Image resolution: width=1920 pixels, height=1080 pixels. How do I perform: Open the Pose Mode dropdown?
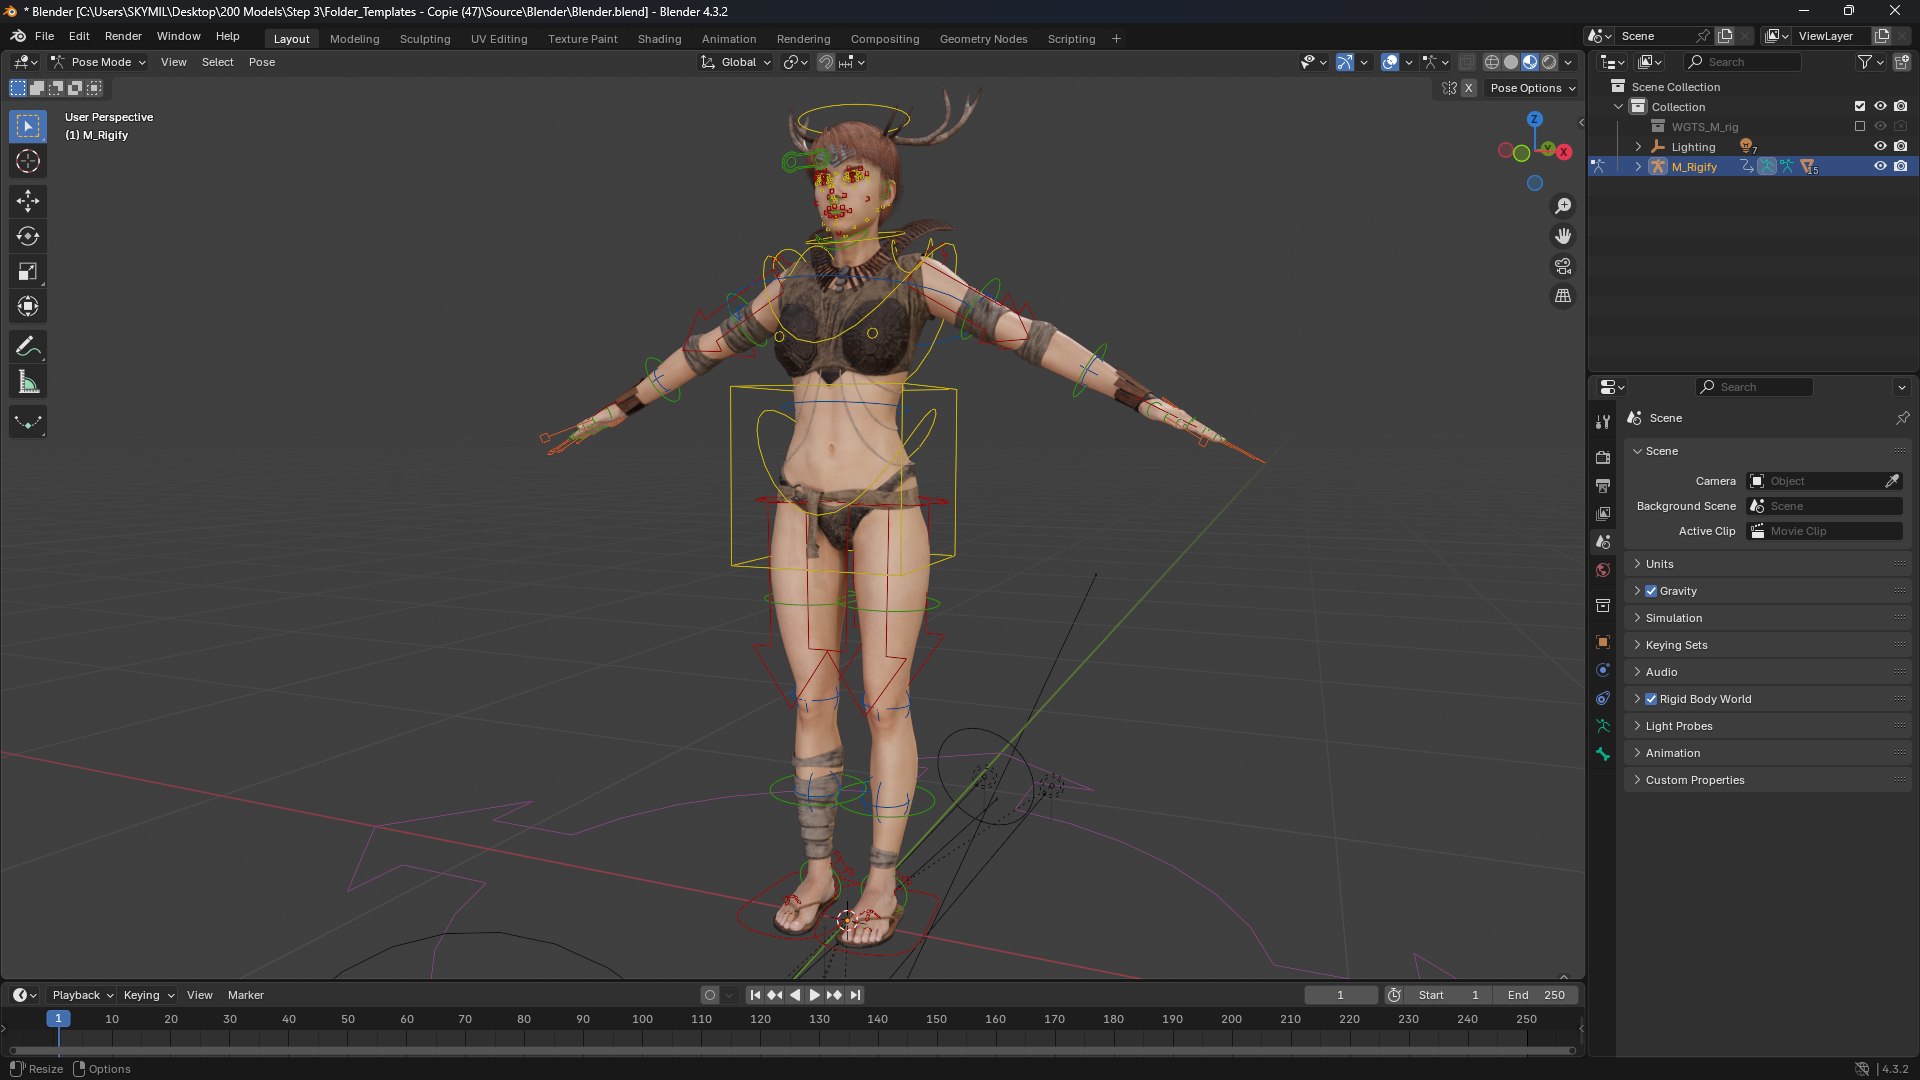coord(99,62)
